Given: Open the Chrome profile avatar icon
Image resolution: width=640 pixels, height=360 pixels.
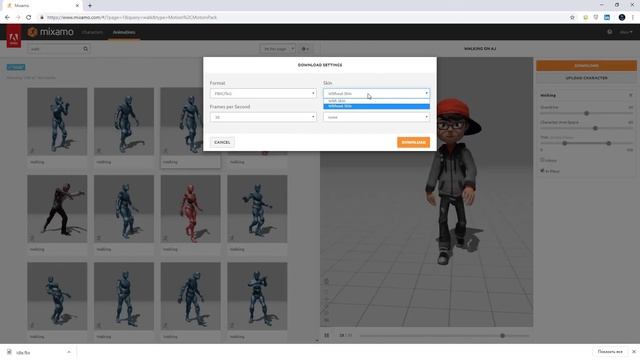Looking at the screenshot, I should pos(622,18).
